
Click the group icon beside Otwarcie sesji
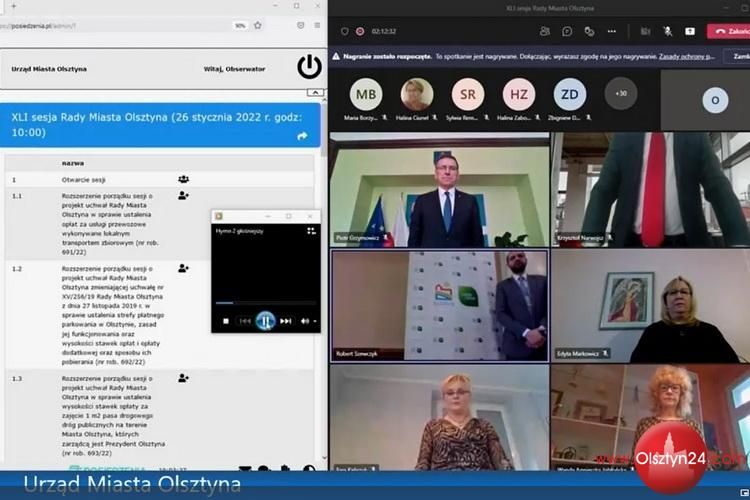pyautogui.click(x=183, y=179)
